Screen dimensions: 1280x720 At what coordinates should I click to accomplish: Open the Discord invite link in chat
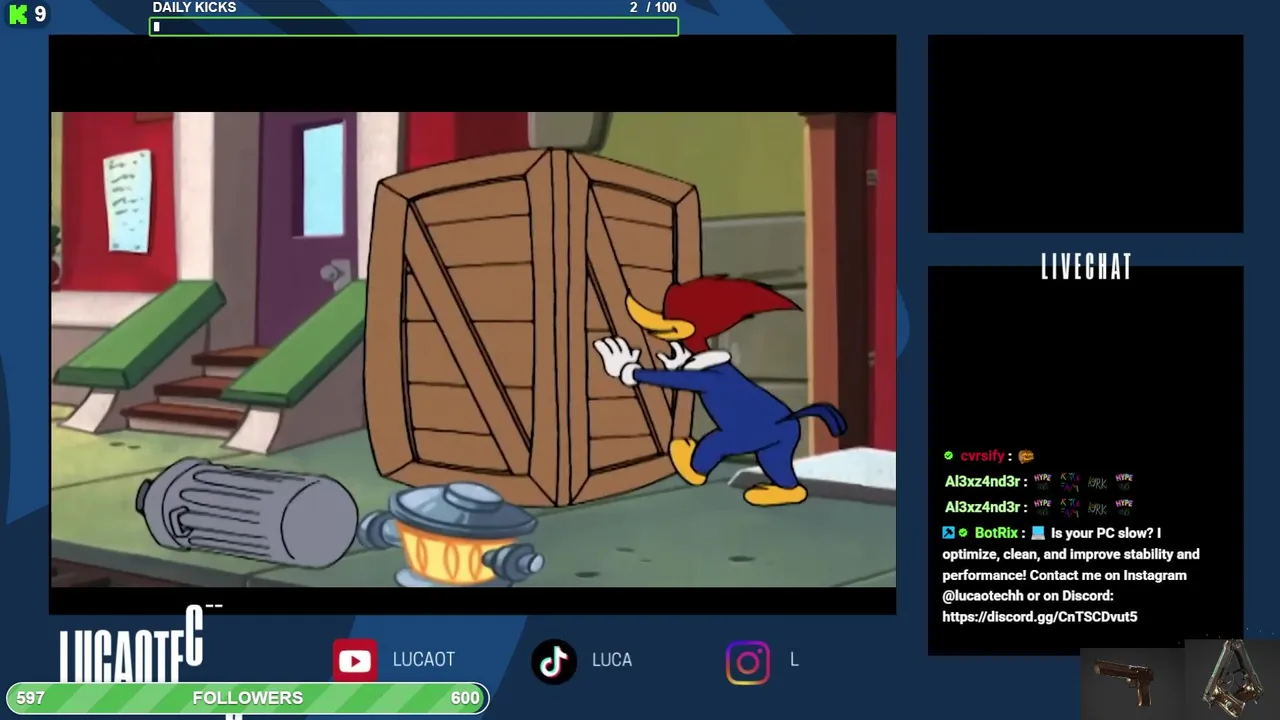(x=1040, y=617)
